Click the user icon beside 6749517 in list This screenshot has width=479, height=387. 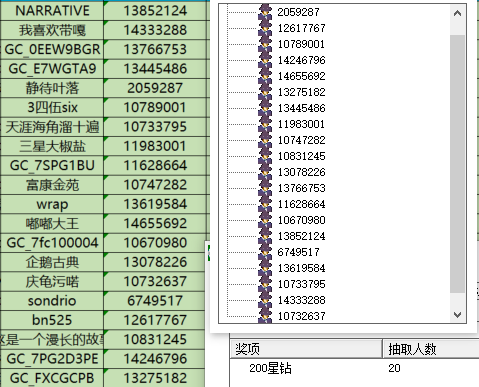point(265,252)
